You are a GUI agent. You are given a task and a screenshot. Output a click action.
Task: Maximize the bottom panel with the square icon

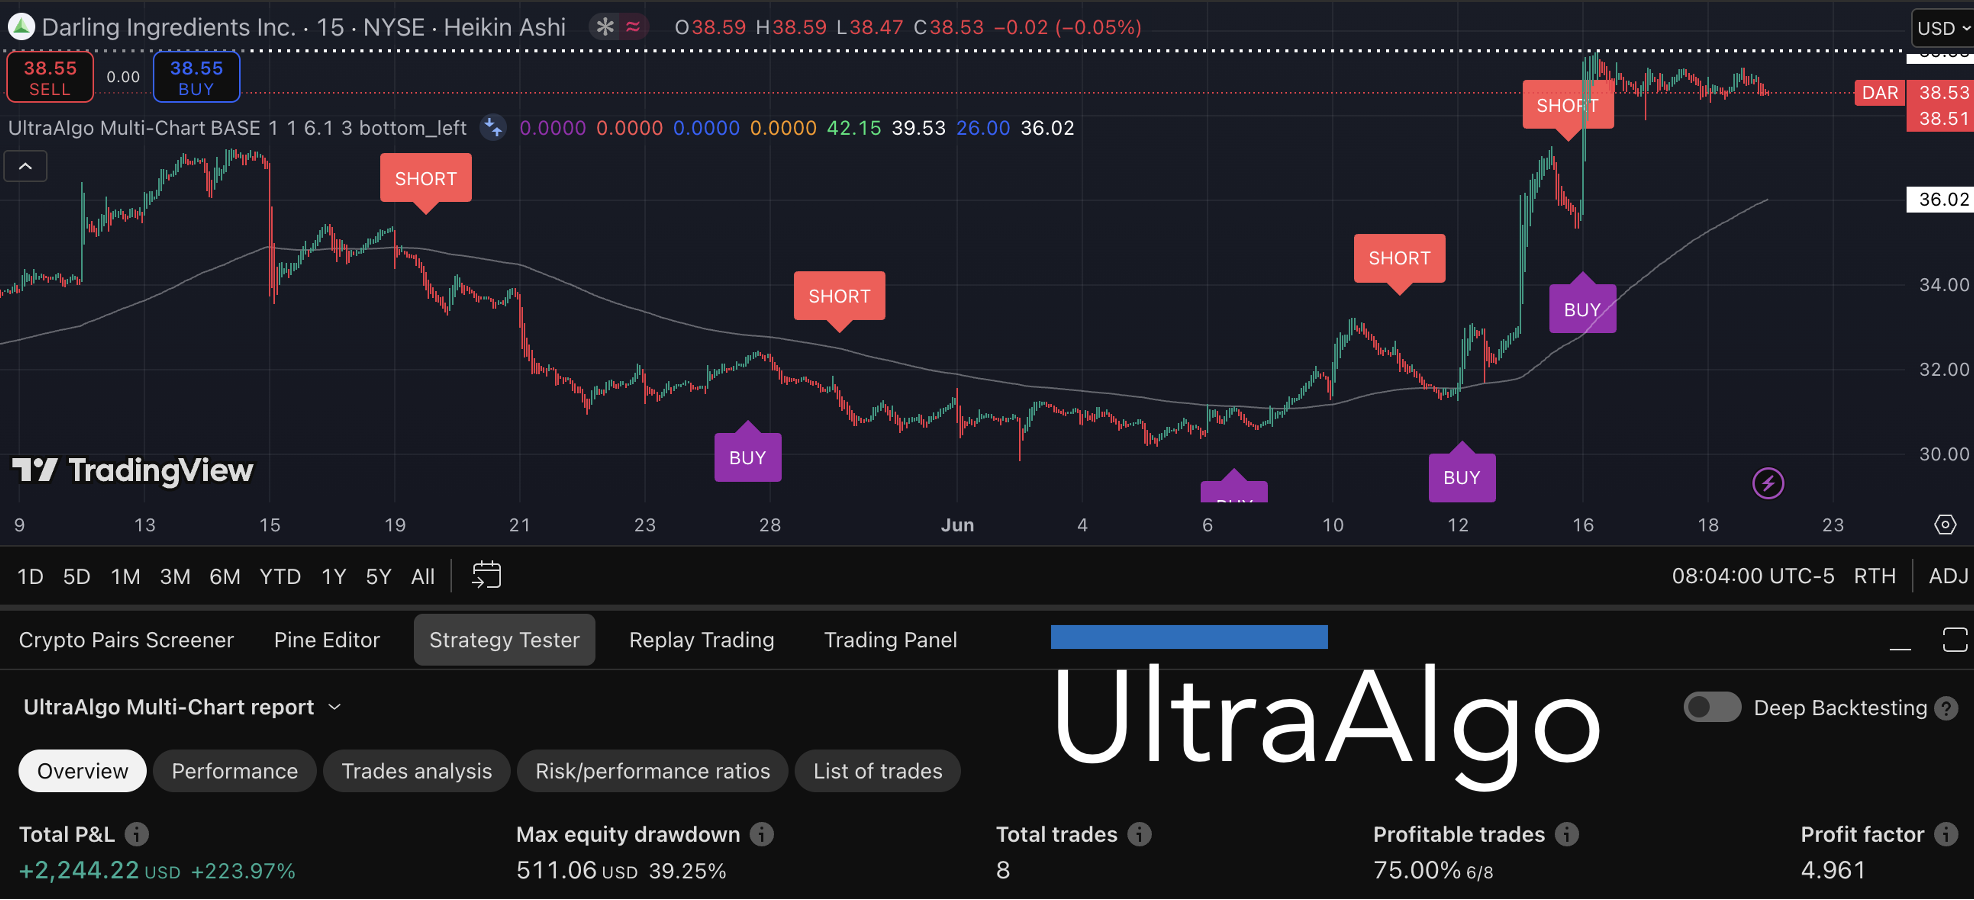tap(1955, 640)
